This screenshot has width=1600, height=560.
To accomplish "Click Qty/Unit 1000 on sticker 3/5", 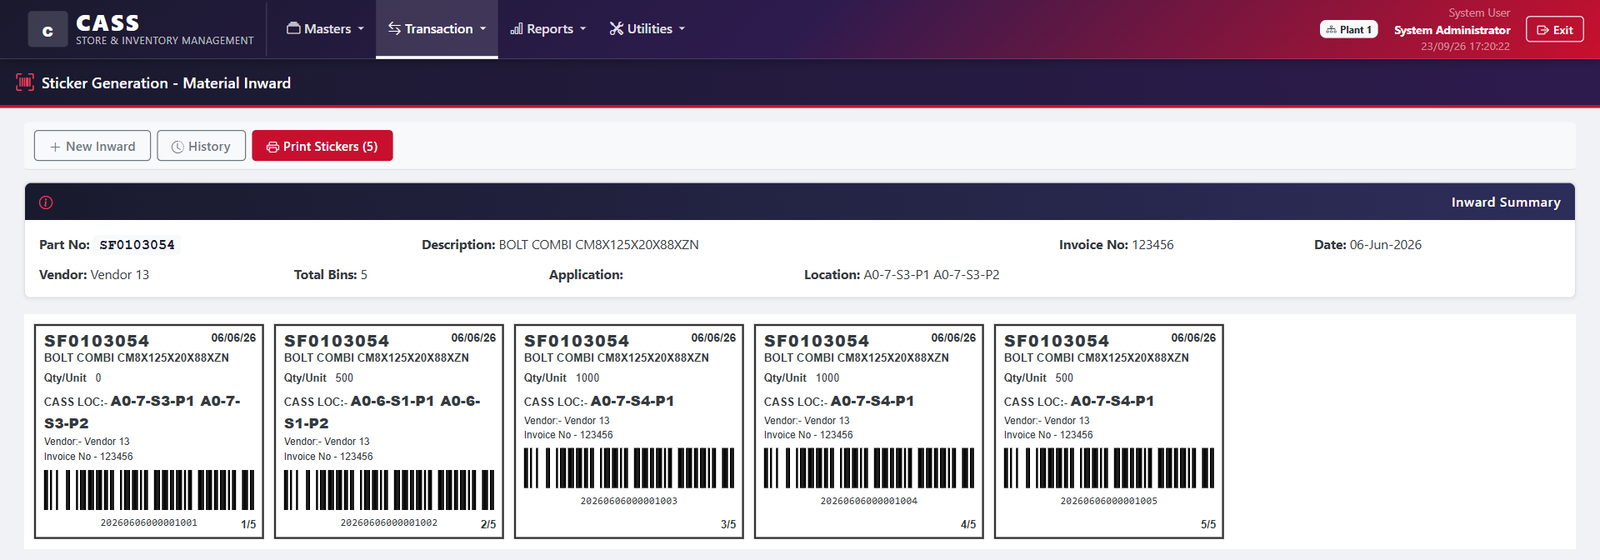I will 562,378.
